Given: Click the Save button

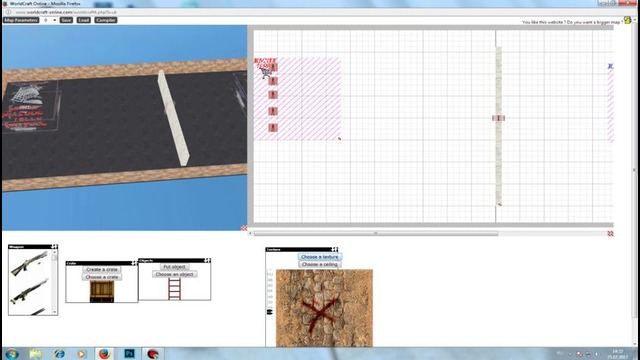Looking at the screenshot, I should point(66,20).
